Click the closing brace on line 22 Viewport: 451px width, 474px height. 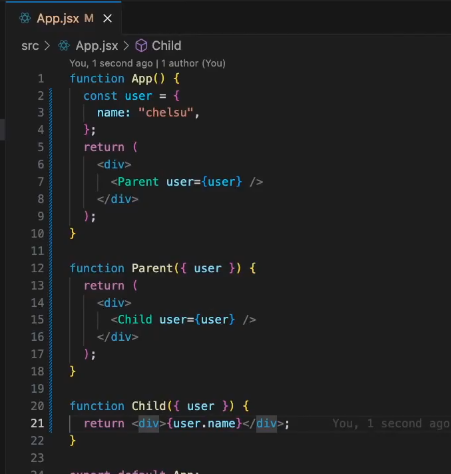tap(73, 441)
